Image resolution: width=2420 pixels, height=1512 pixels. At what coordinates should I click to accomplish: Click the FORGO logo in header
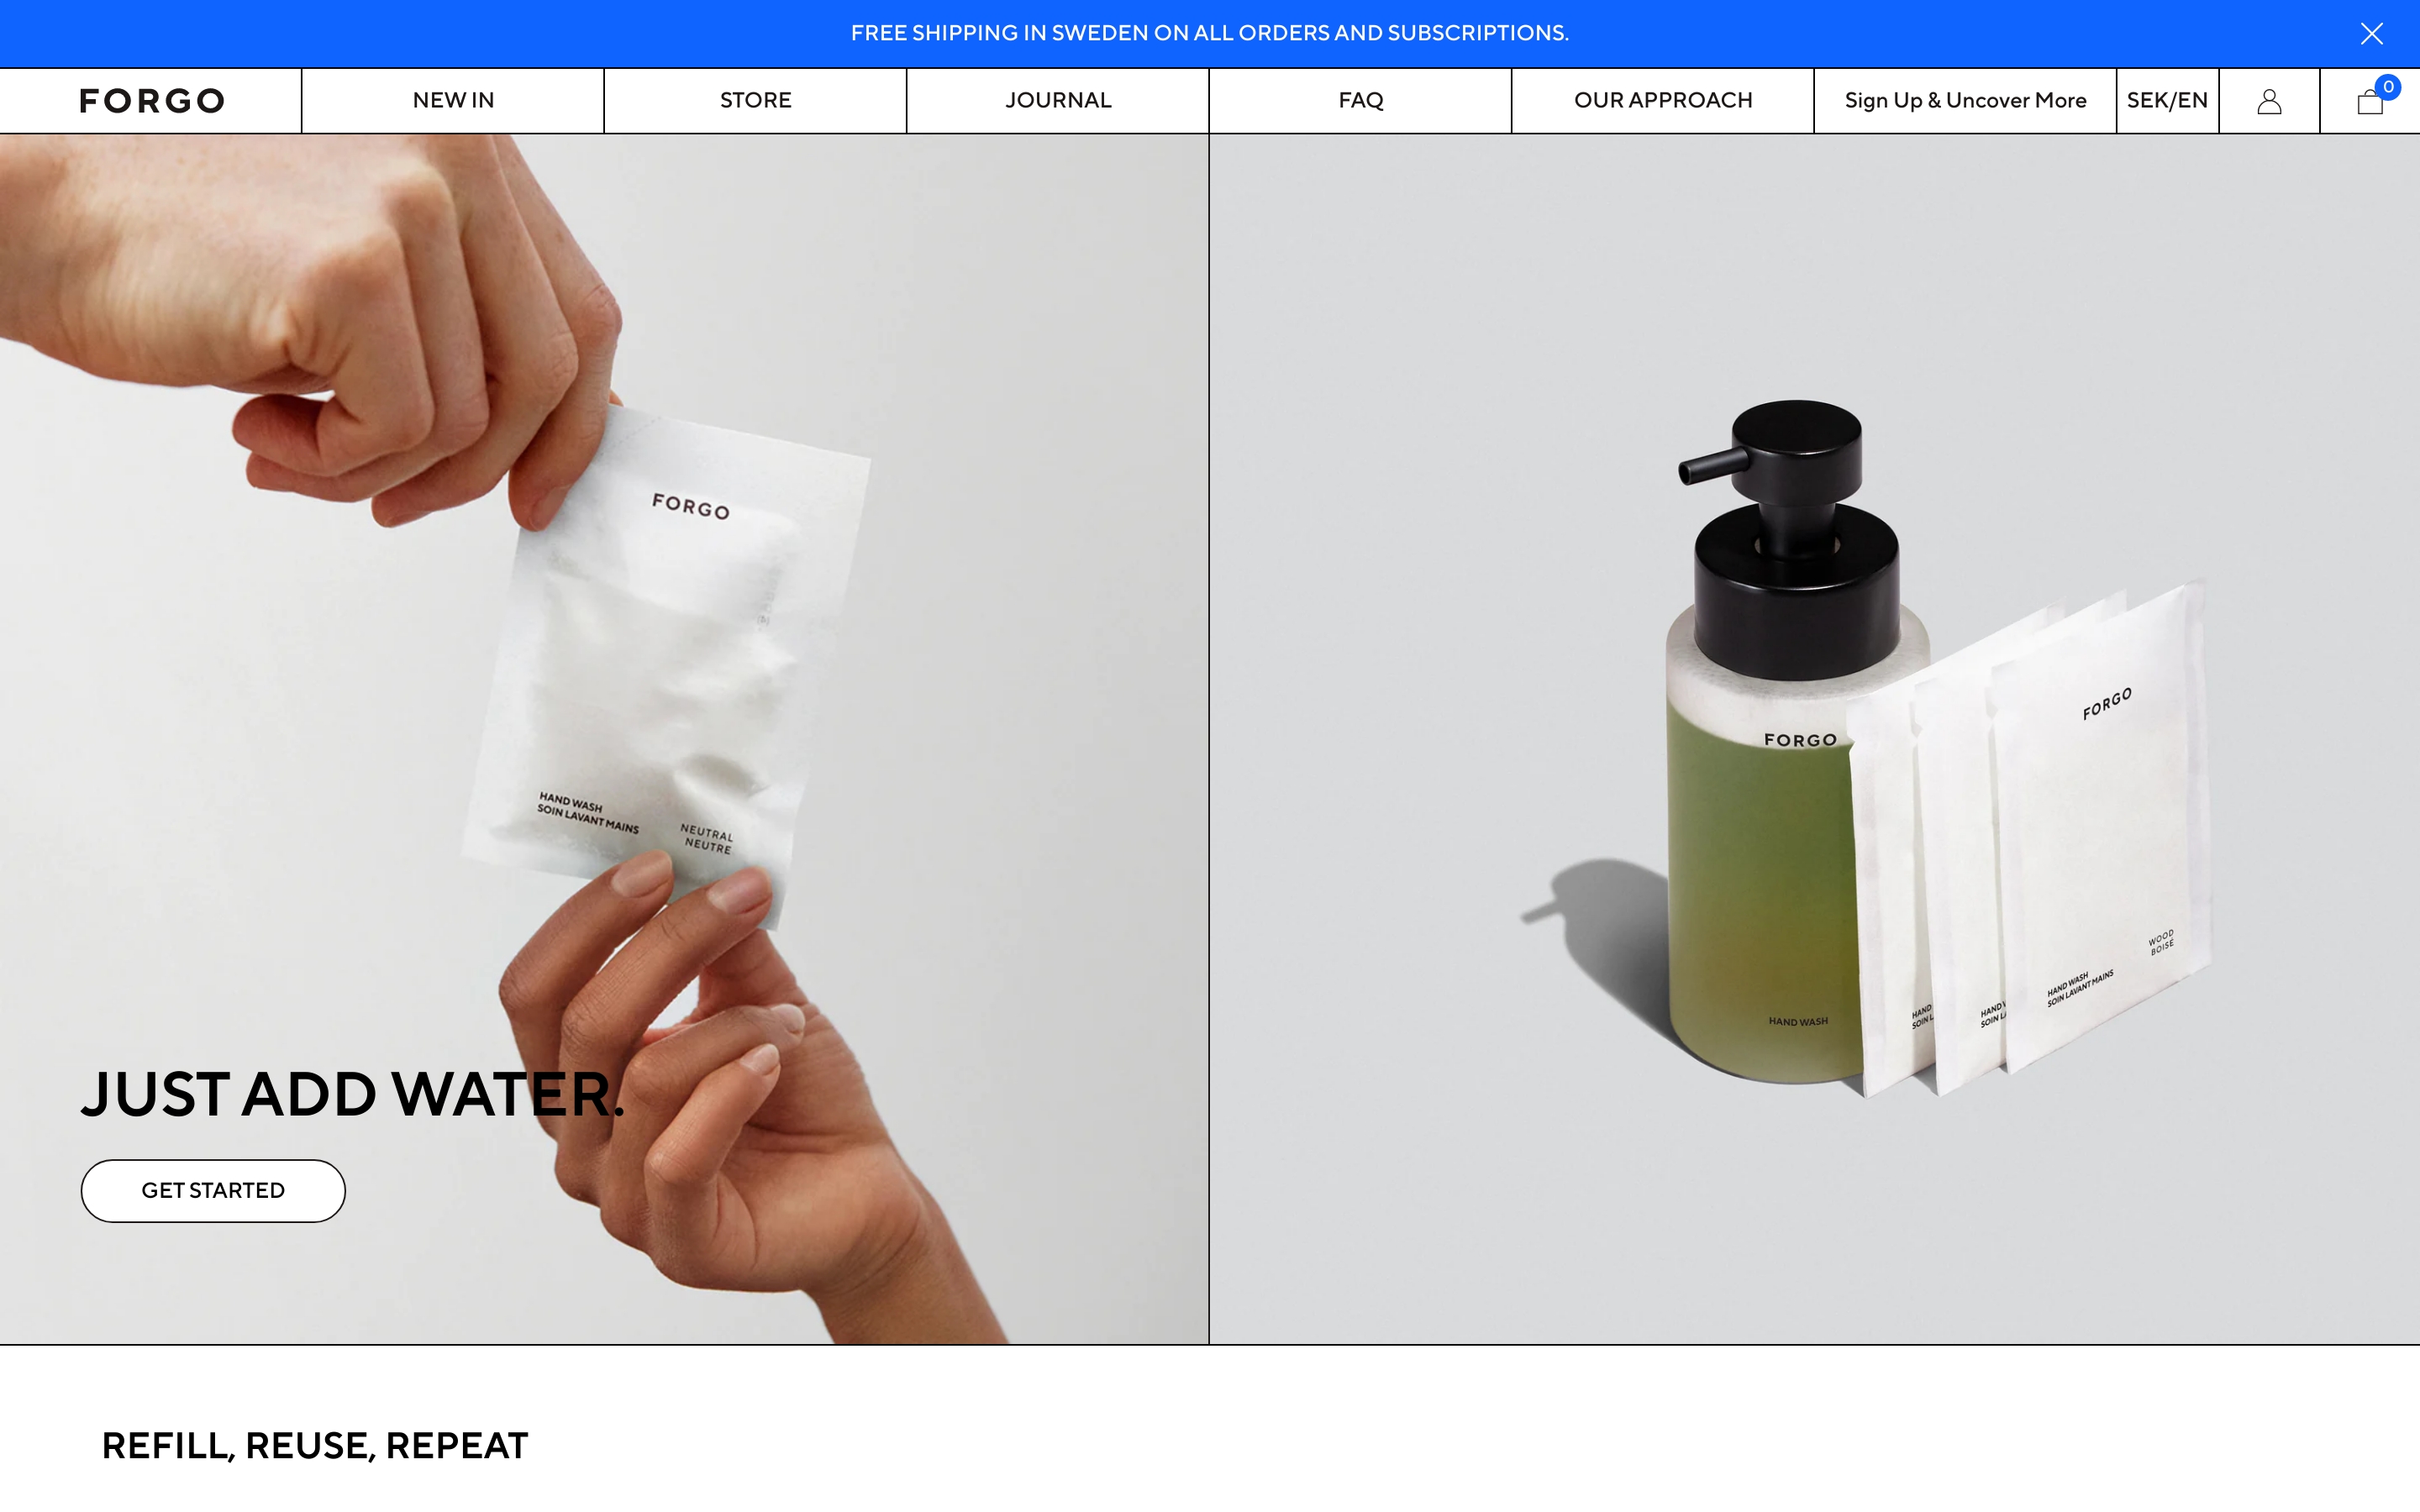152,101
